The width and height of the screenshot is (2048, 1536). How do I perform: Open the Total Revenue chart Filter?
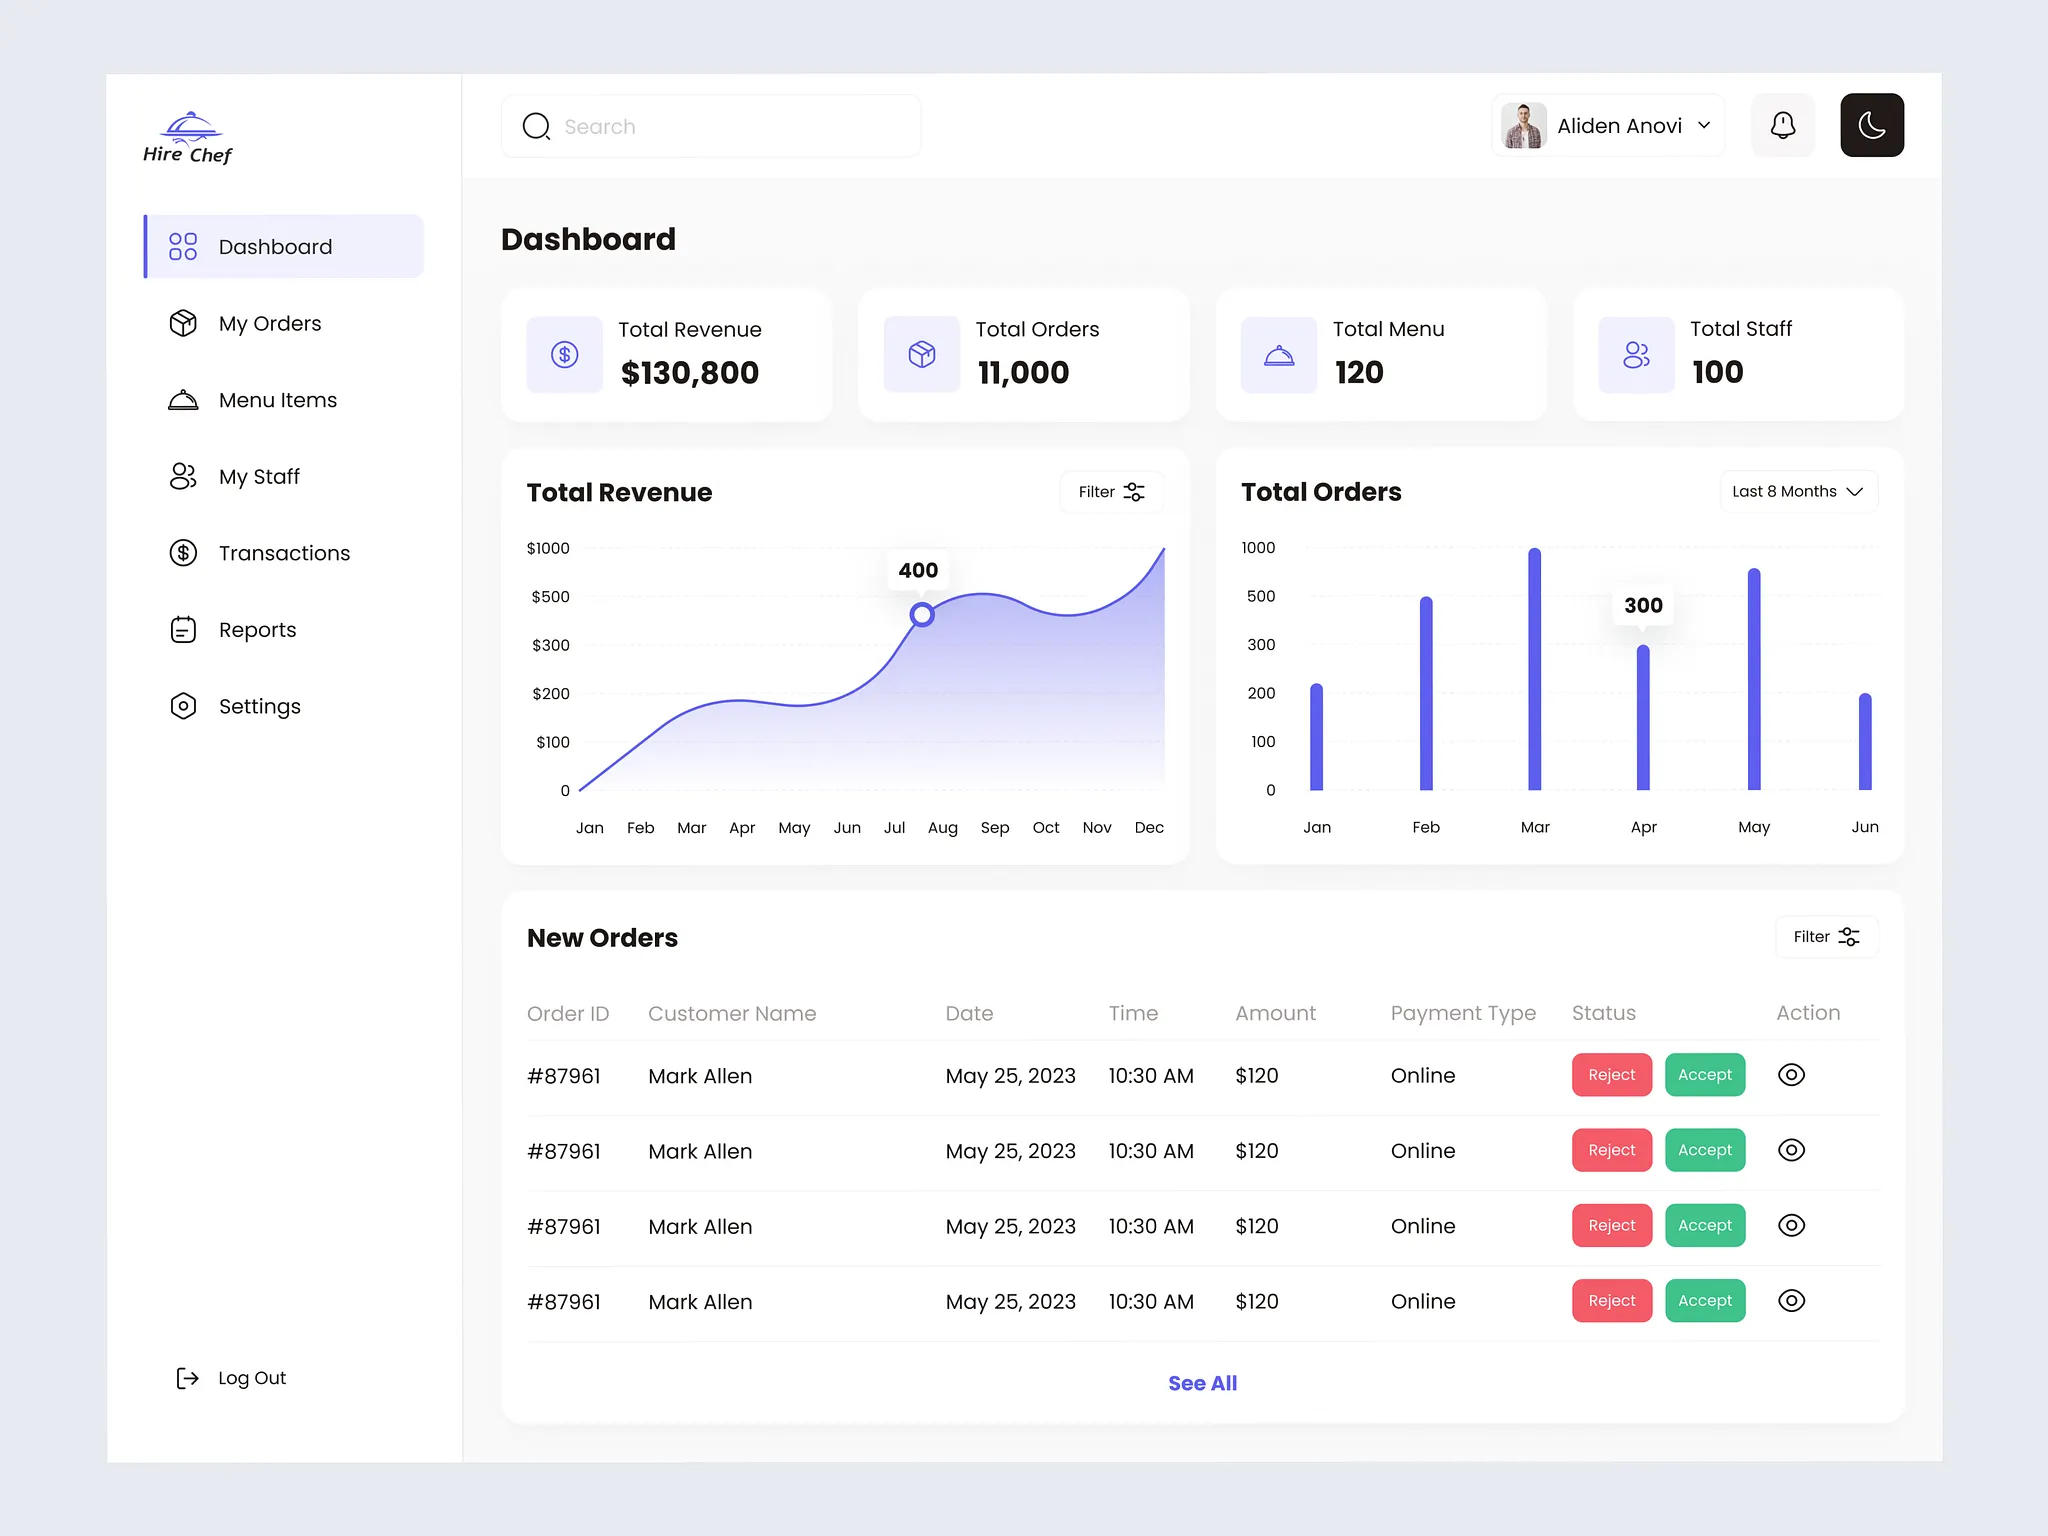coord(1111,492)
